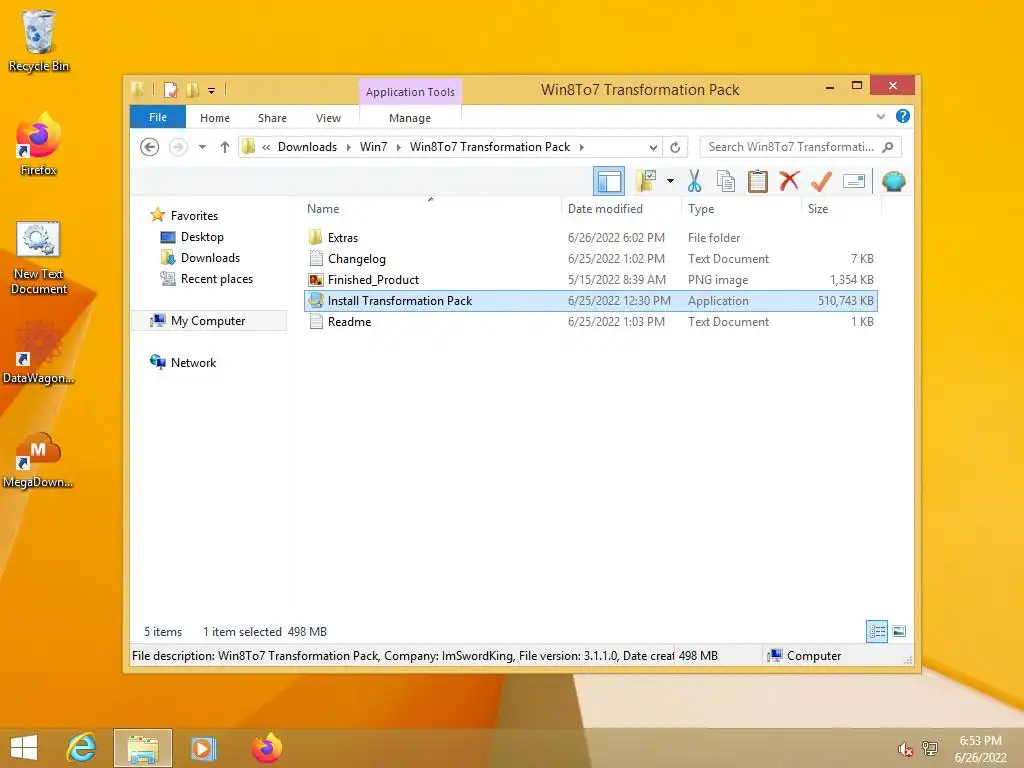Sort by the Name column header
This screenshot has width=1024, height=768.
click(x=432, y=209)
